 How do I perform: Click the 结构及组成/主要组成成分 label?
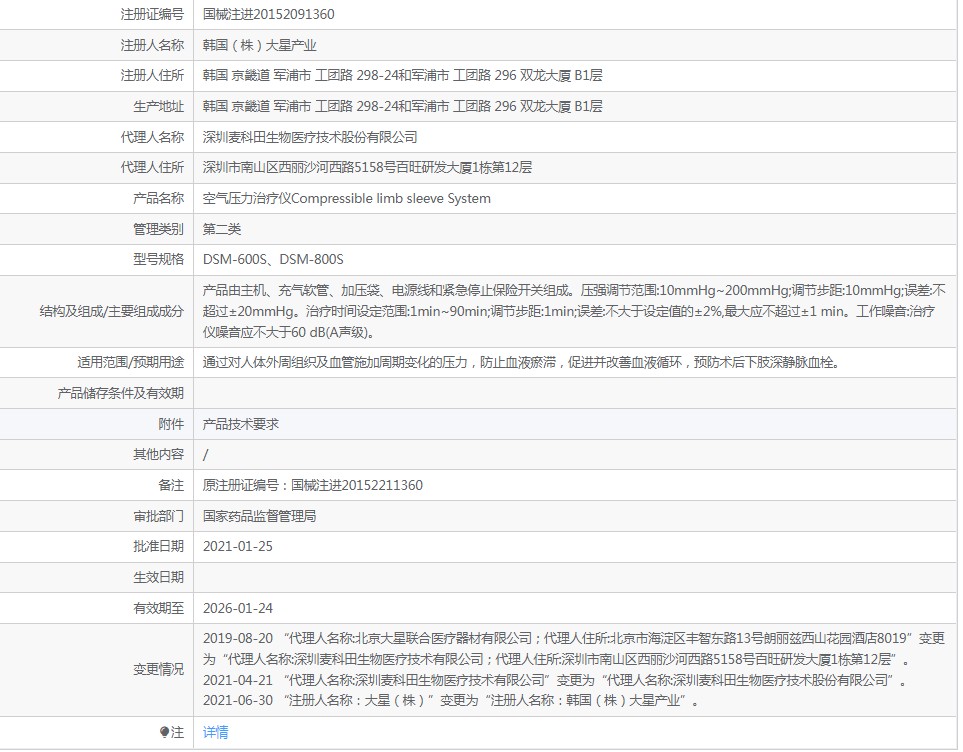click(111, 311)
